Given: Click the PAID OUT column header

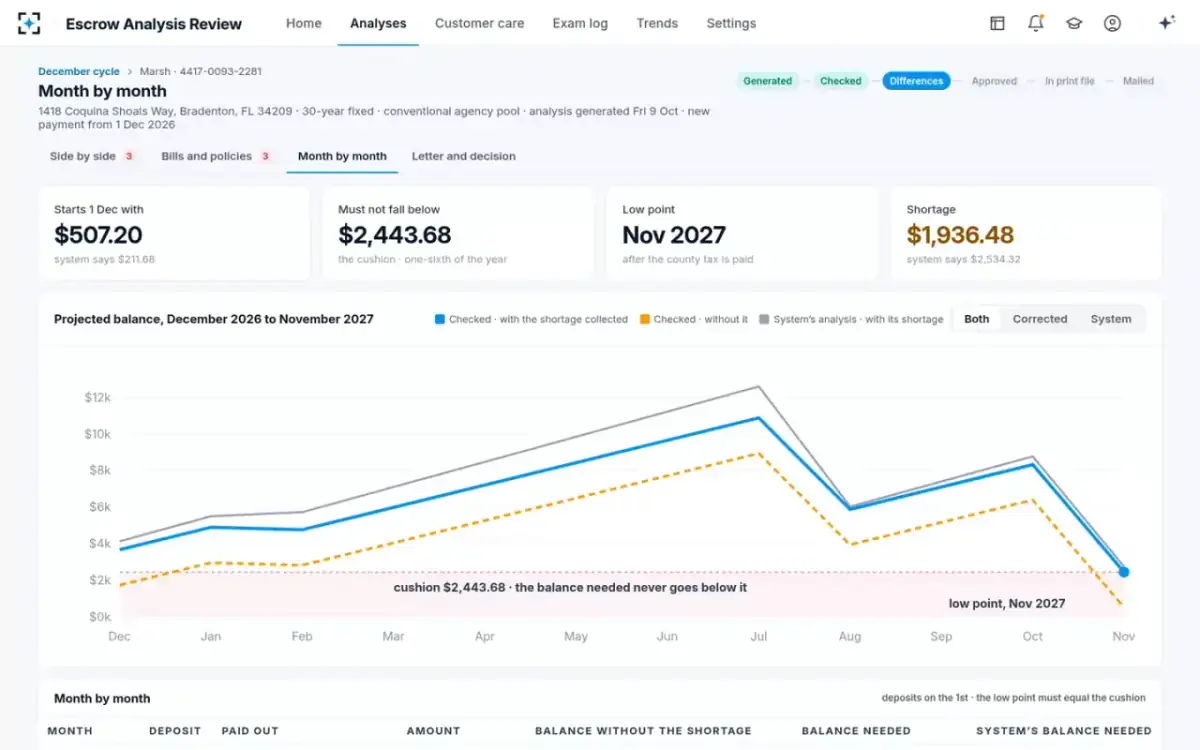Looking at the screenshot, I should coord(250,731).
